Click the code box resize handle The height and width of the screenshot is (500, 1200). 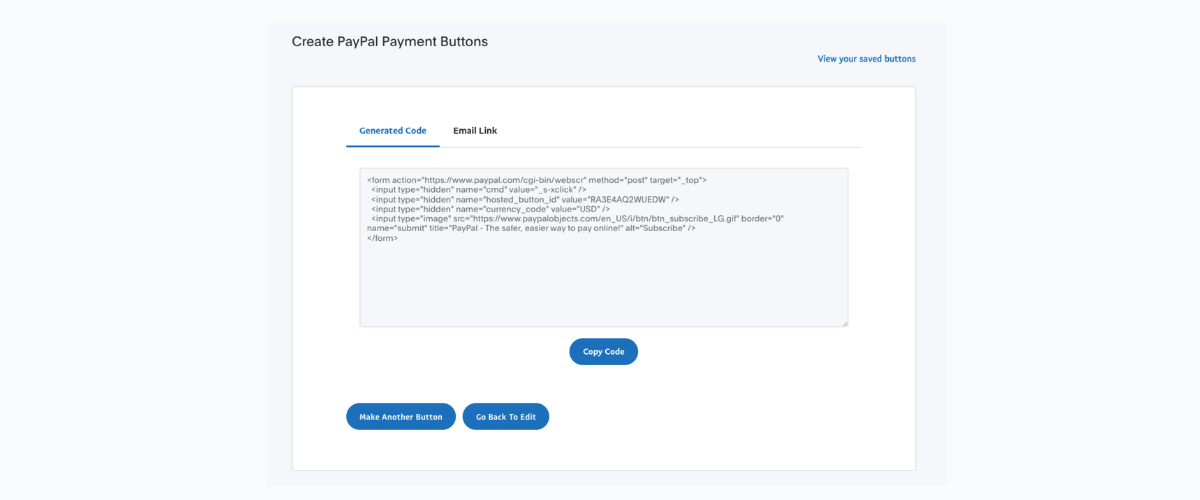coord(843,322)
